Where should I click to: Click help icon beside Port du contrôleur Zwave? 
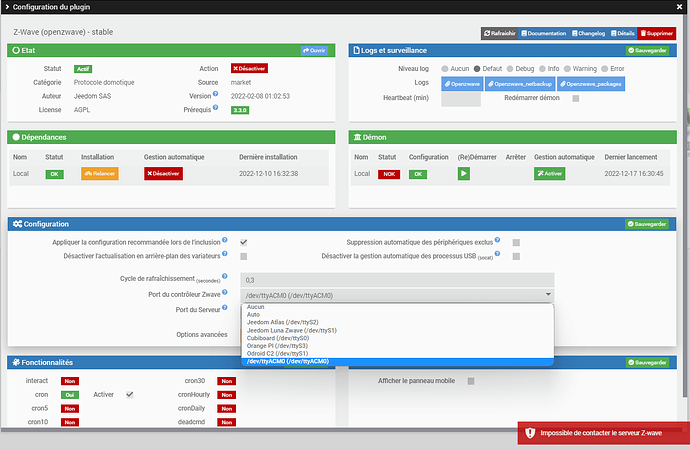pyautogui.click(x=225, y=292)
